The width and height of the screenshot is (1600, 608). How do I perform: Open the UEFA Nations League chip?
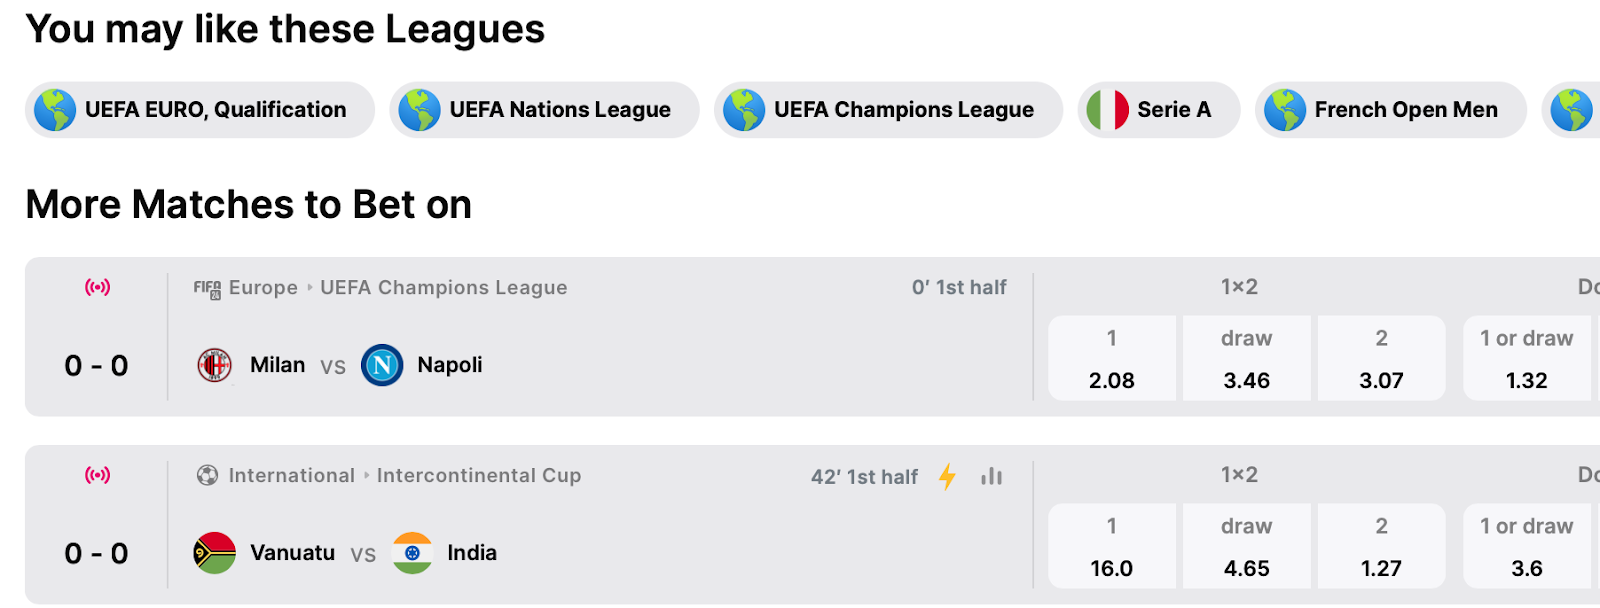(x=544, y=110)
